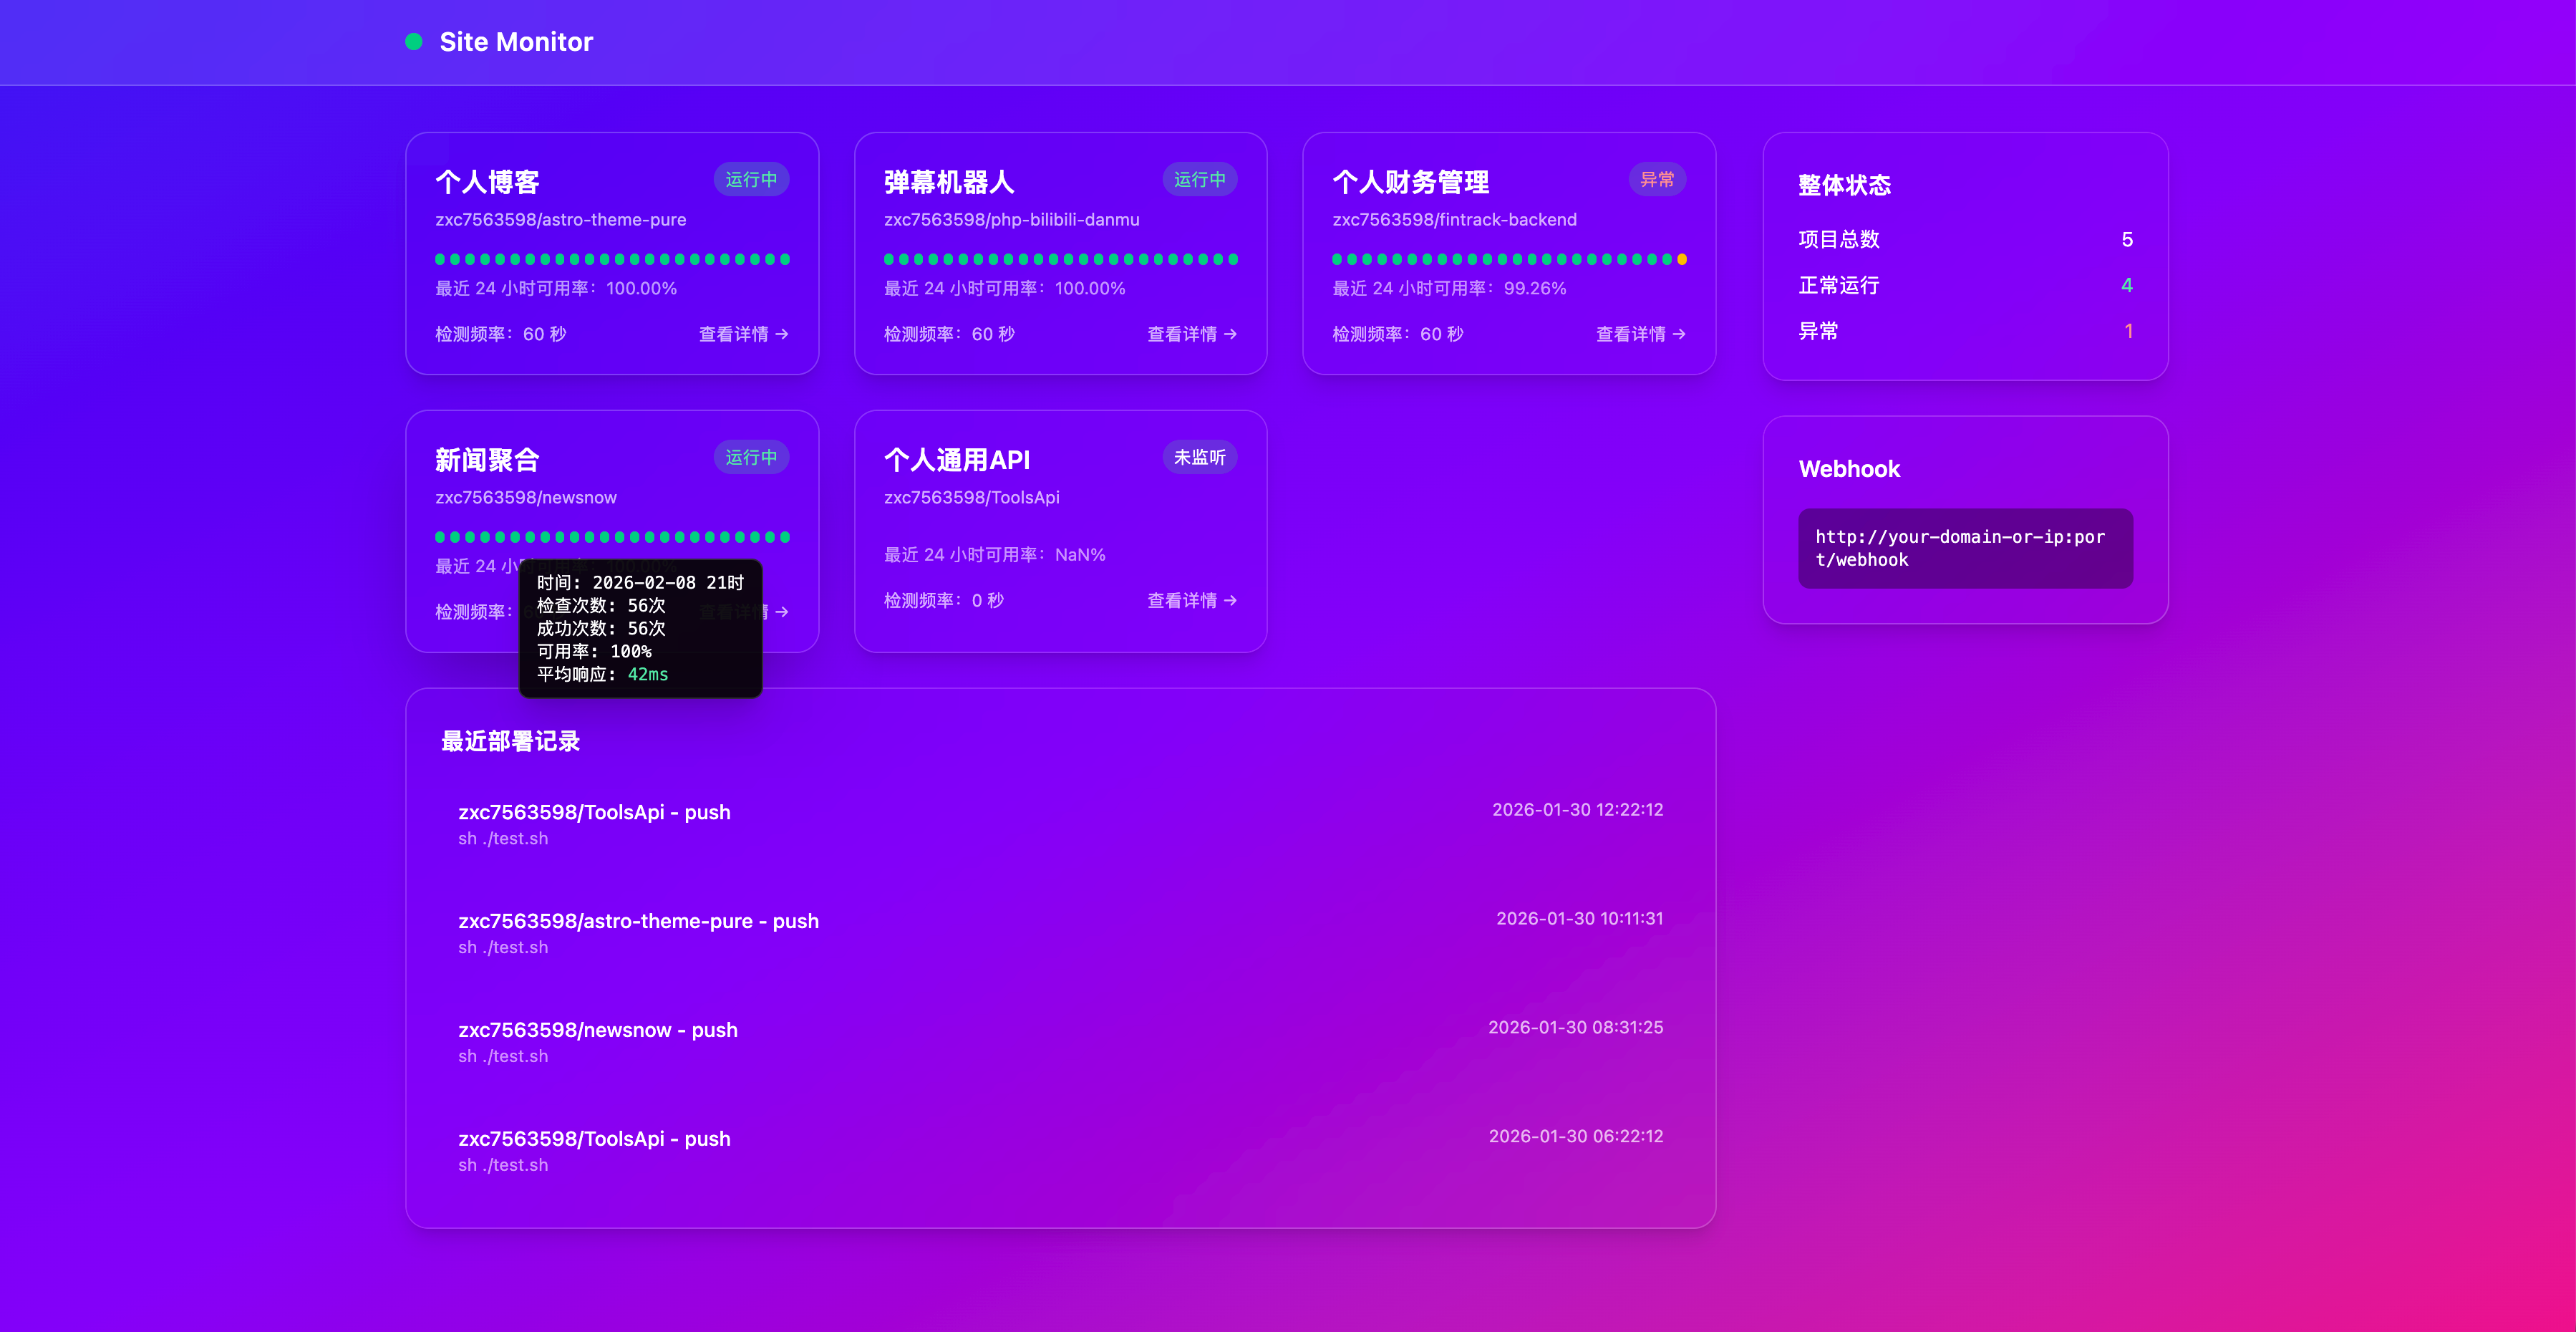Open the astro-theme-pure push deployment record
The height and width of the screenshot is (1332, 2576).
(x=638, y=921)
